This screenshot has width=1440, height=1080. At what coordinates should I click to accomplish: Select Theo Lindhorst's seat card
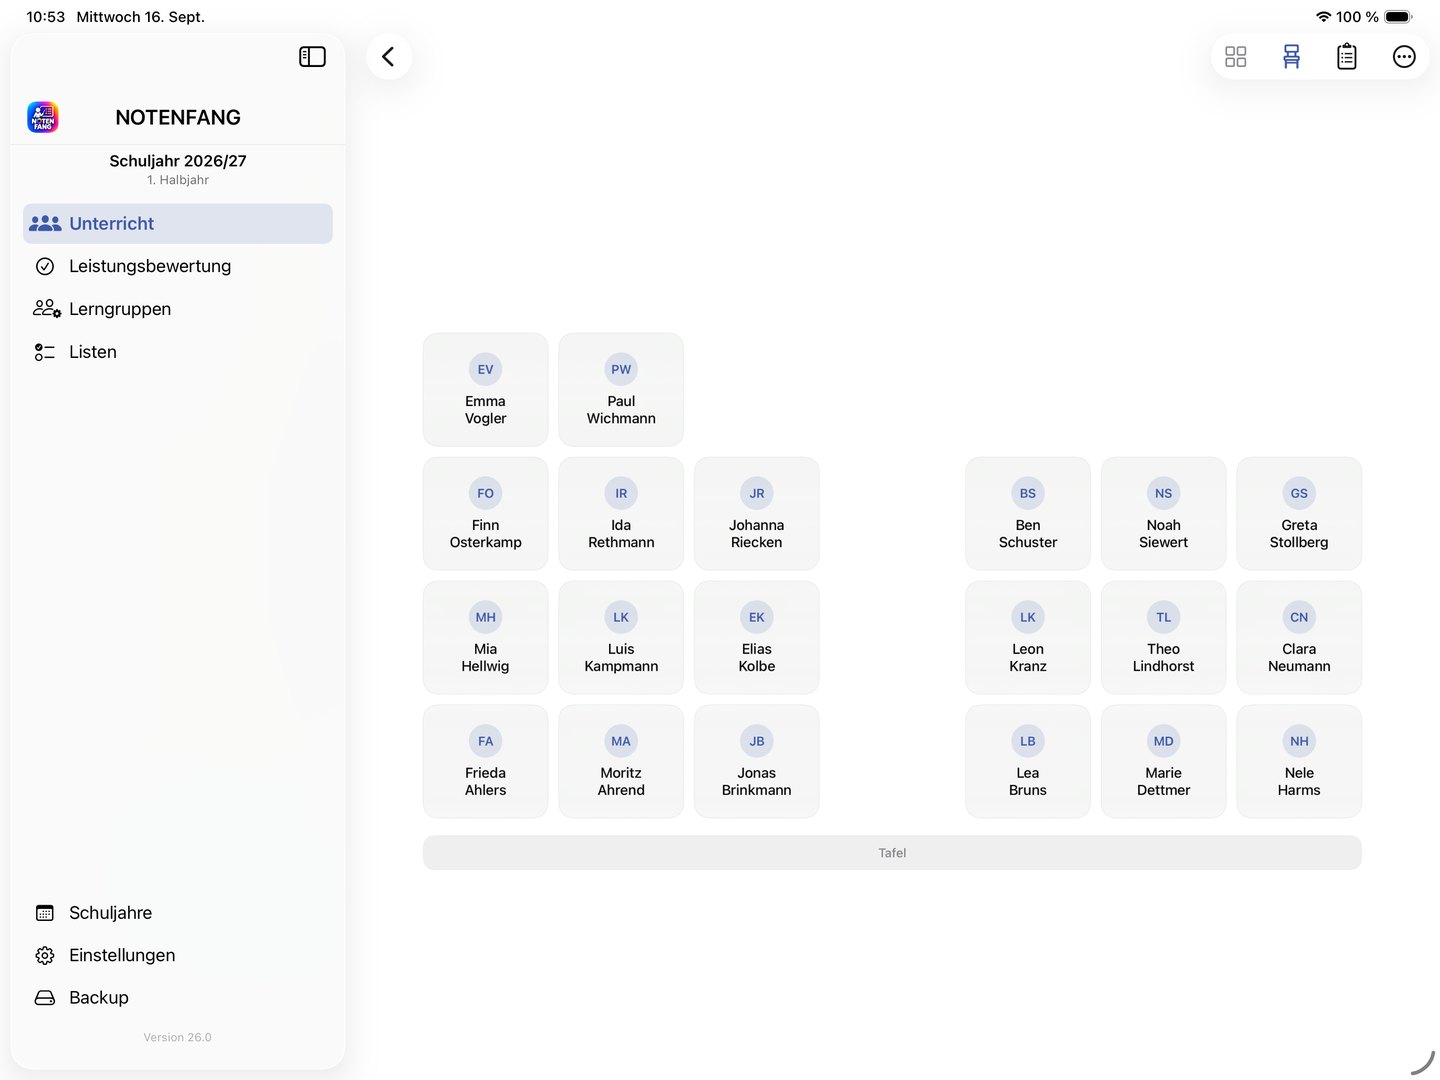coord(1164,638)
